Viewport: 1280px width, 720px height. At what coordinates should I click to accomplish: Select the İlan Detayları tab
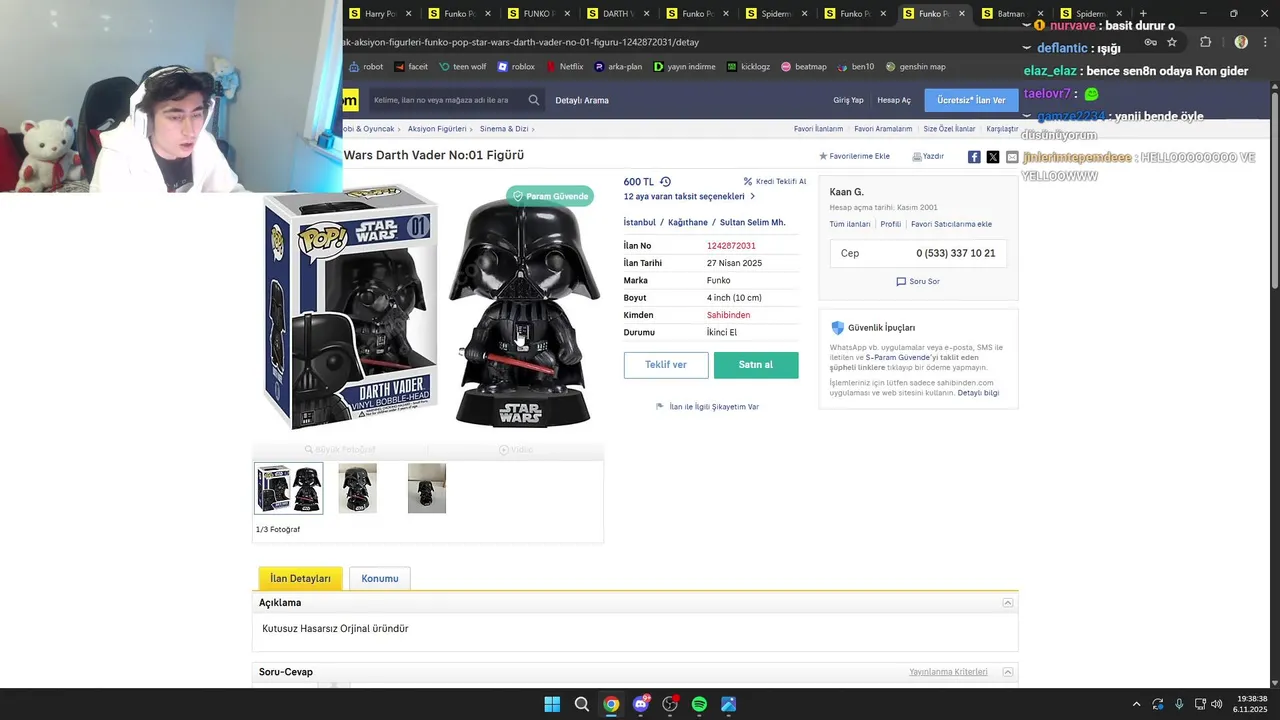tap(300, 579)
